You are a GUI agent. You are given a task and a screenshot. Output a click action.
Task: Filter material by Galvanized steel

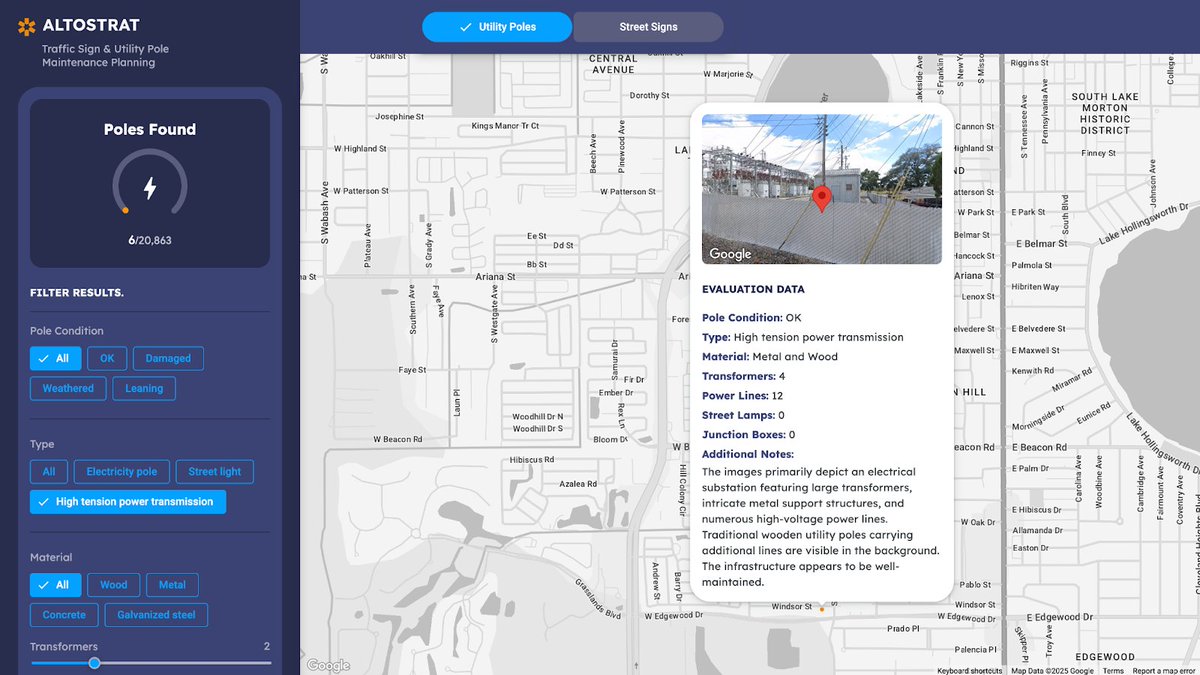[156, 614]
